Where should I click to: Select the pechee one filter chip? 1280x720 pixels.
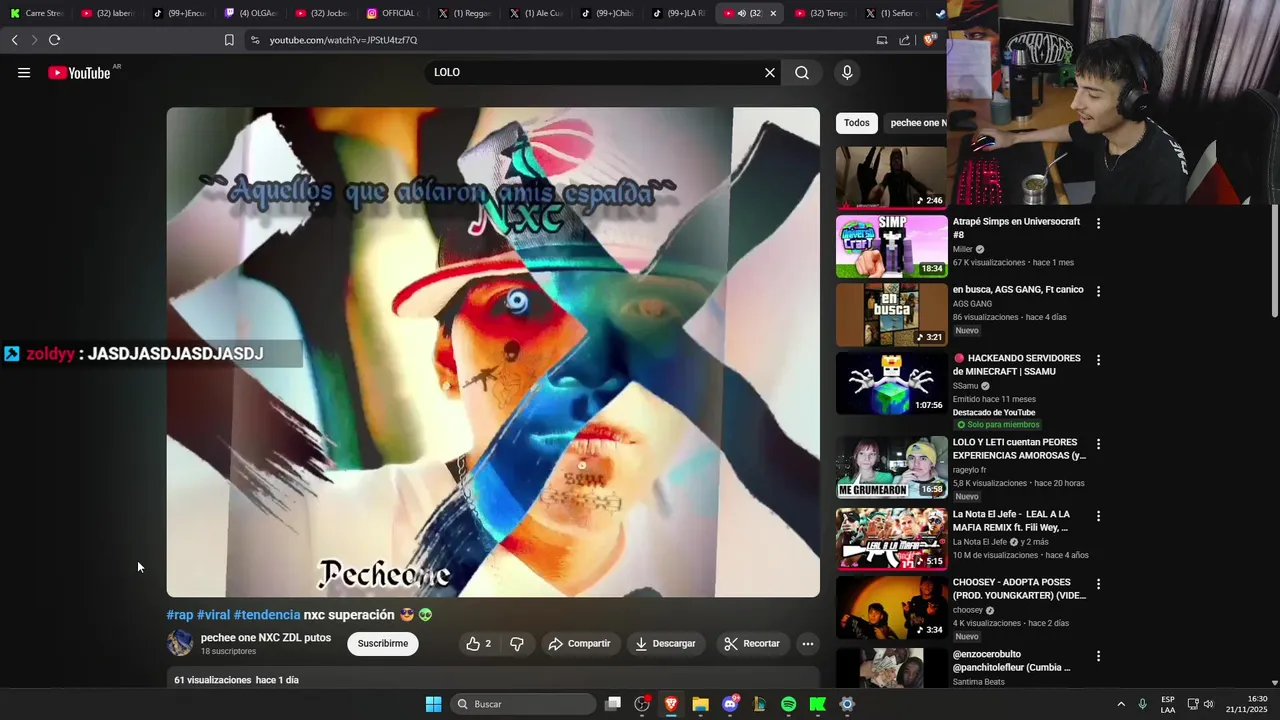[916, 123]
